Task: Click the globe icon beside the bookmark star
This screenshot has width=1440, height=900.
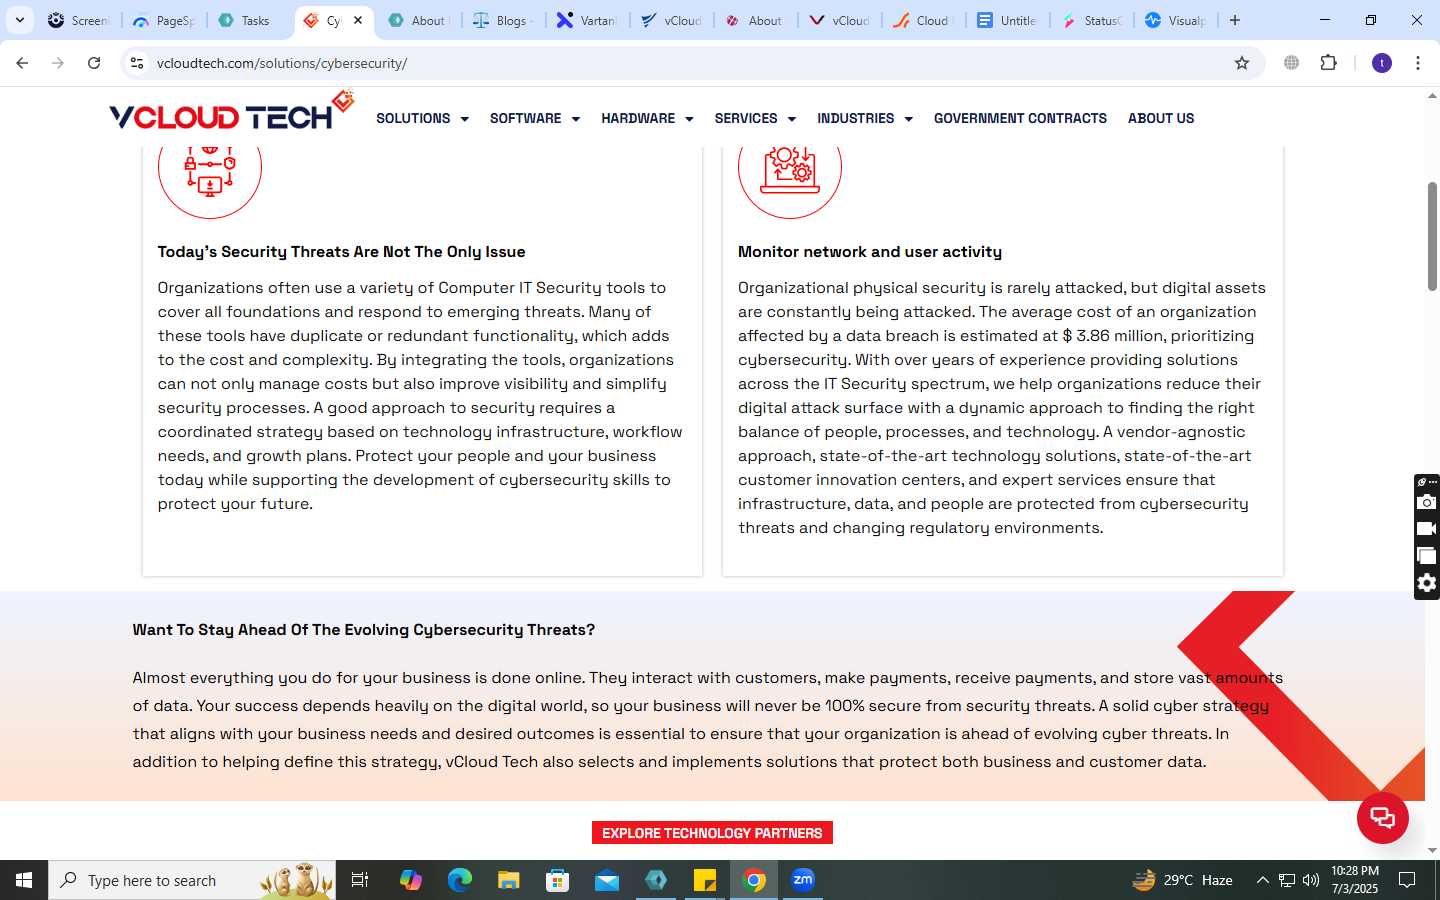Action: coord(1292,63)
